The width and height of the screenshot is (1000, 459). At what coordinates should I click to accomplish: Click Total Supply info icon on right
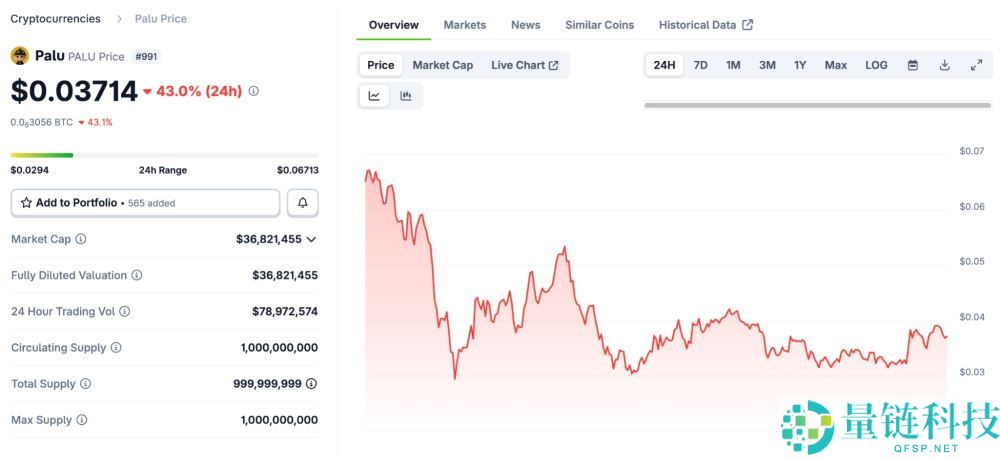[x=312, y=384]
